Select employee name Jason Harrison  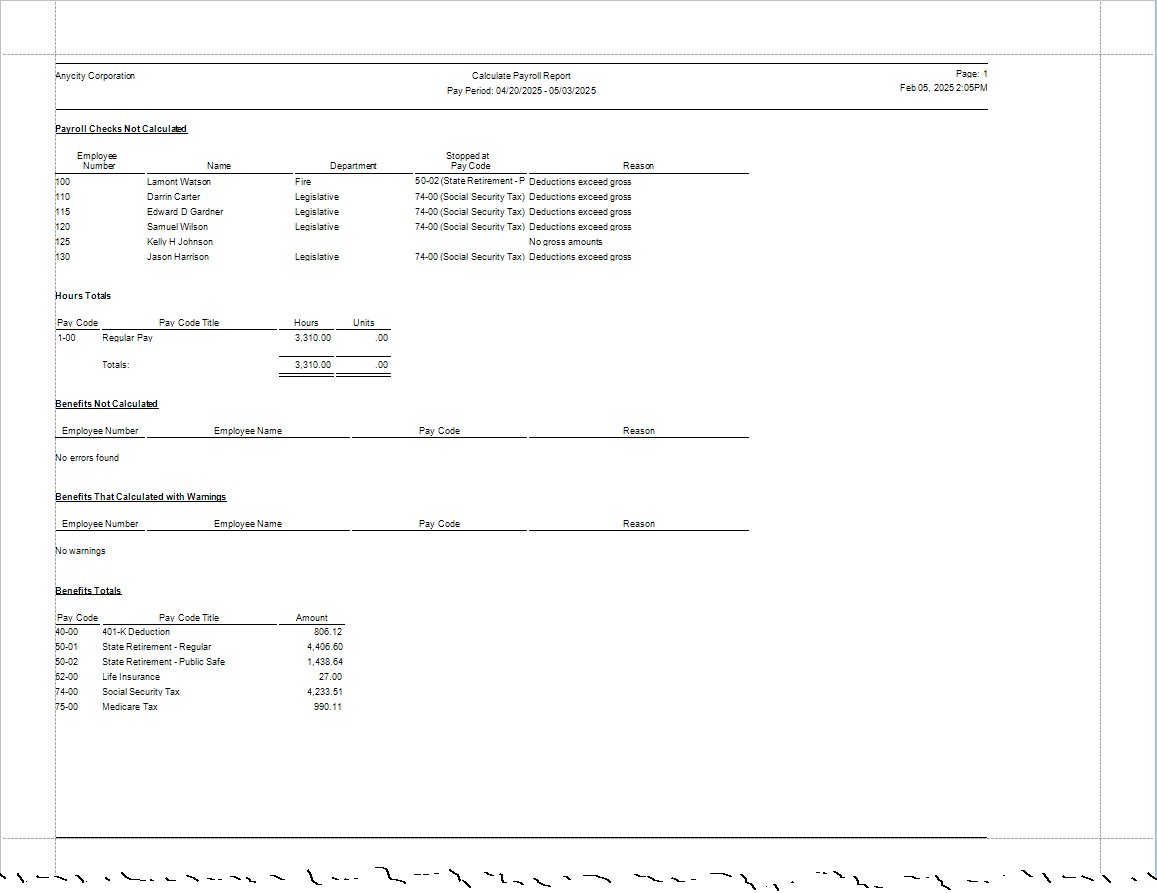[178, 257]
